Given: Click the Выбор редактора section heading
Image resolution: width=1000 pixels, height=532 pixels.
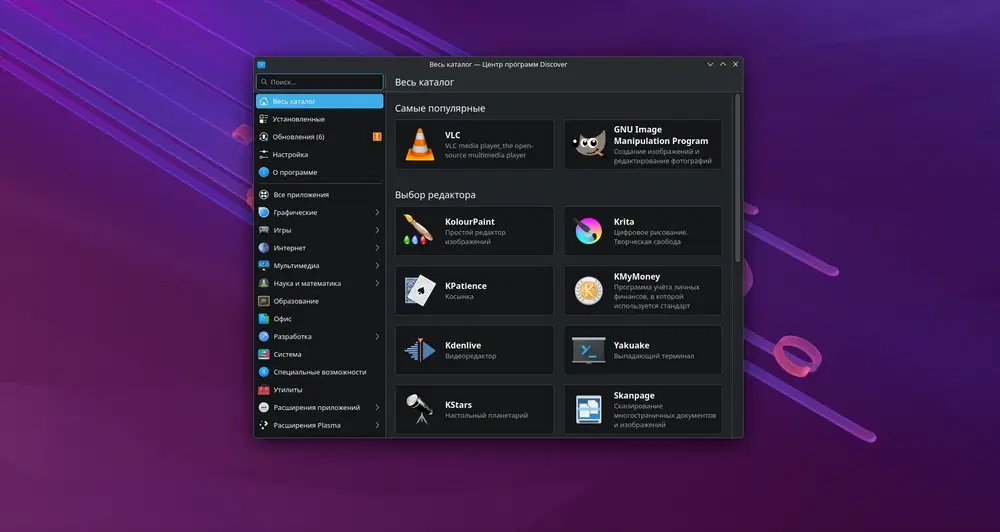Looking at the screenshot, I should [x=435, y=195].
